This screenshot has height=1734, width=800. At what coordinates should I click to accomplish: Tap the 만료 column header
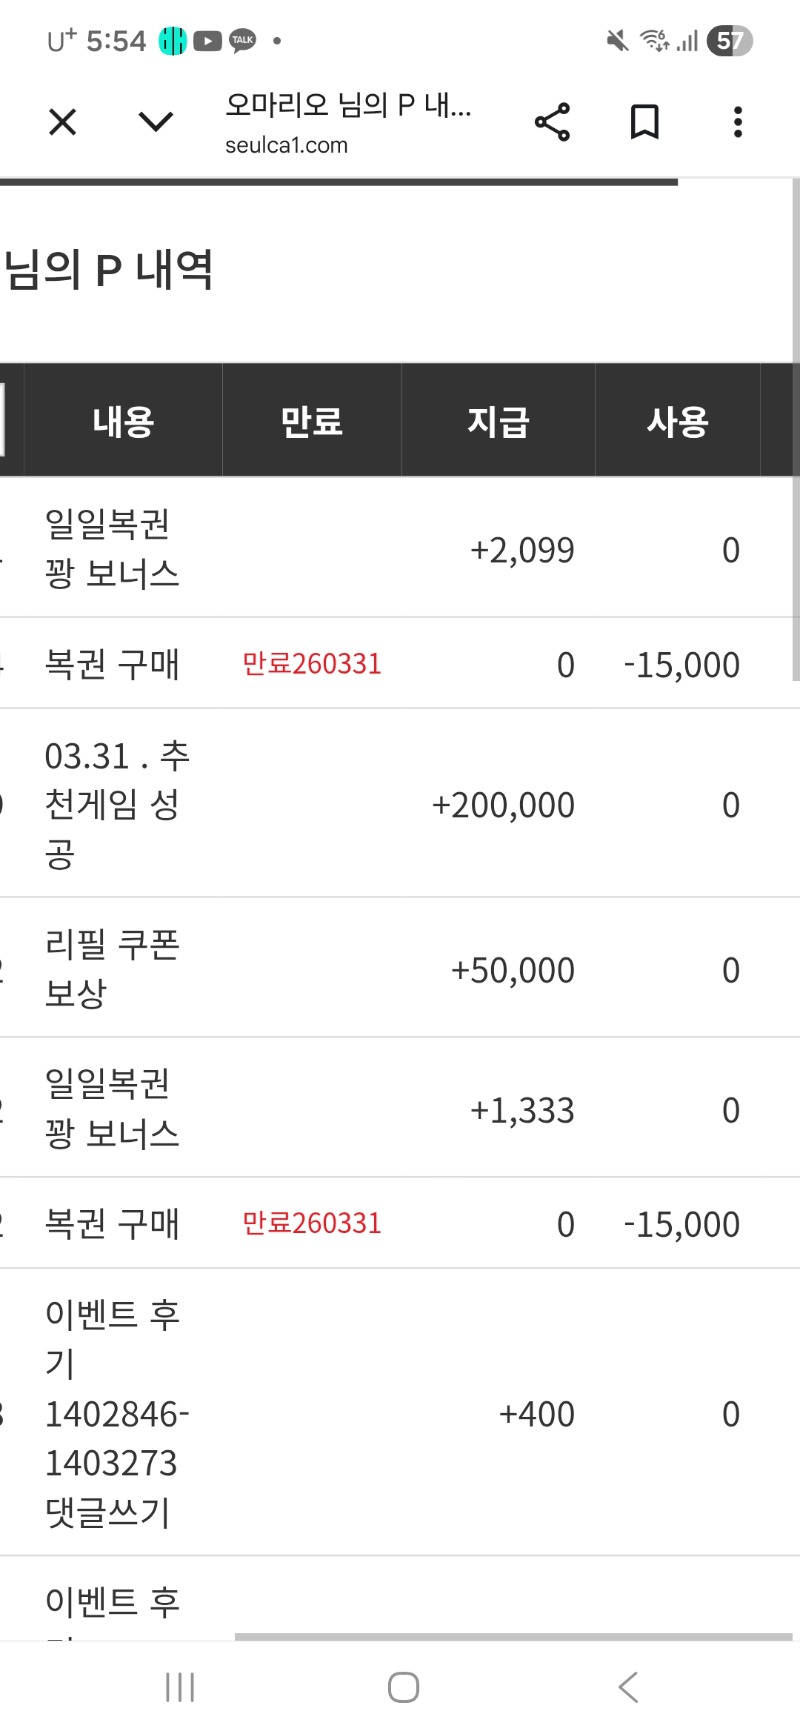click(x=311, y=421)
